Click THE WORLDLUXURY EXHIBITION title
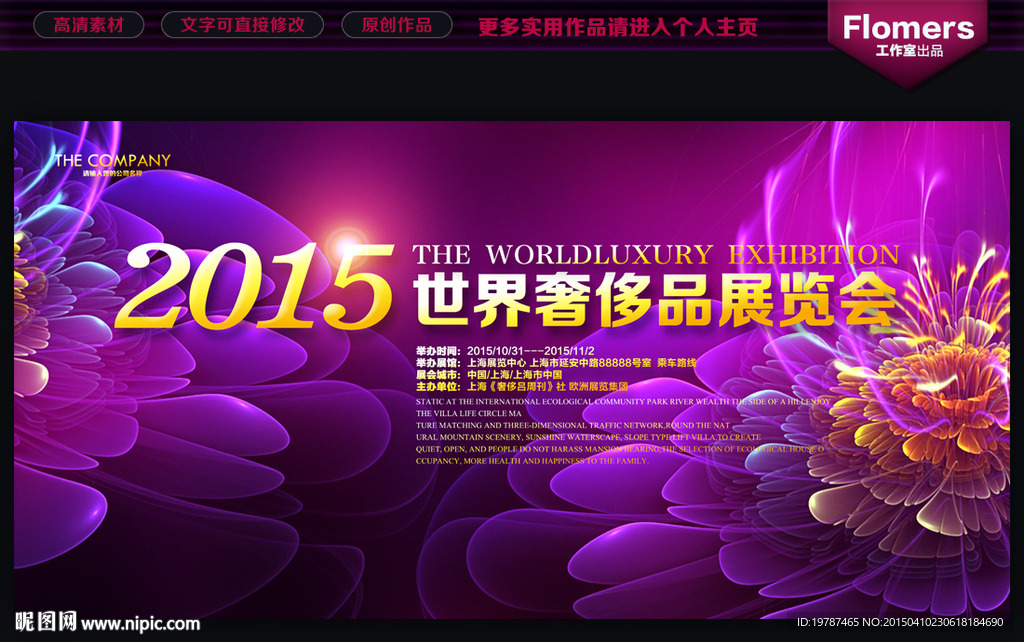 656,254
